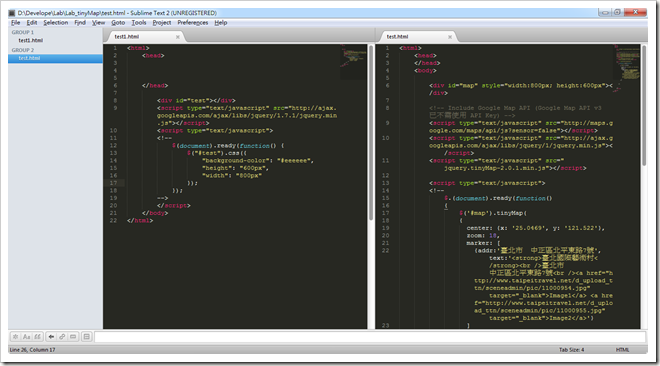The image size is (660, 366).
Task: Click the div id="test" line in left pane
Action: click(196, 101)
